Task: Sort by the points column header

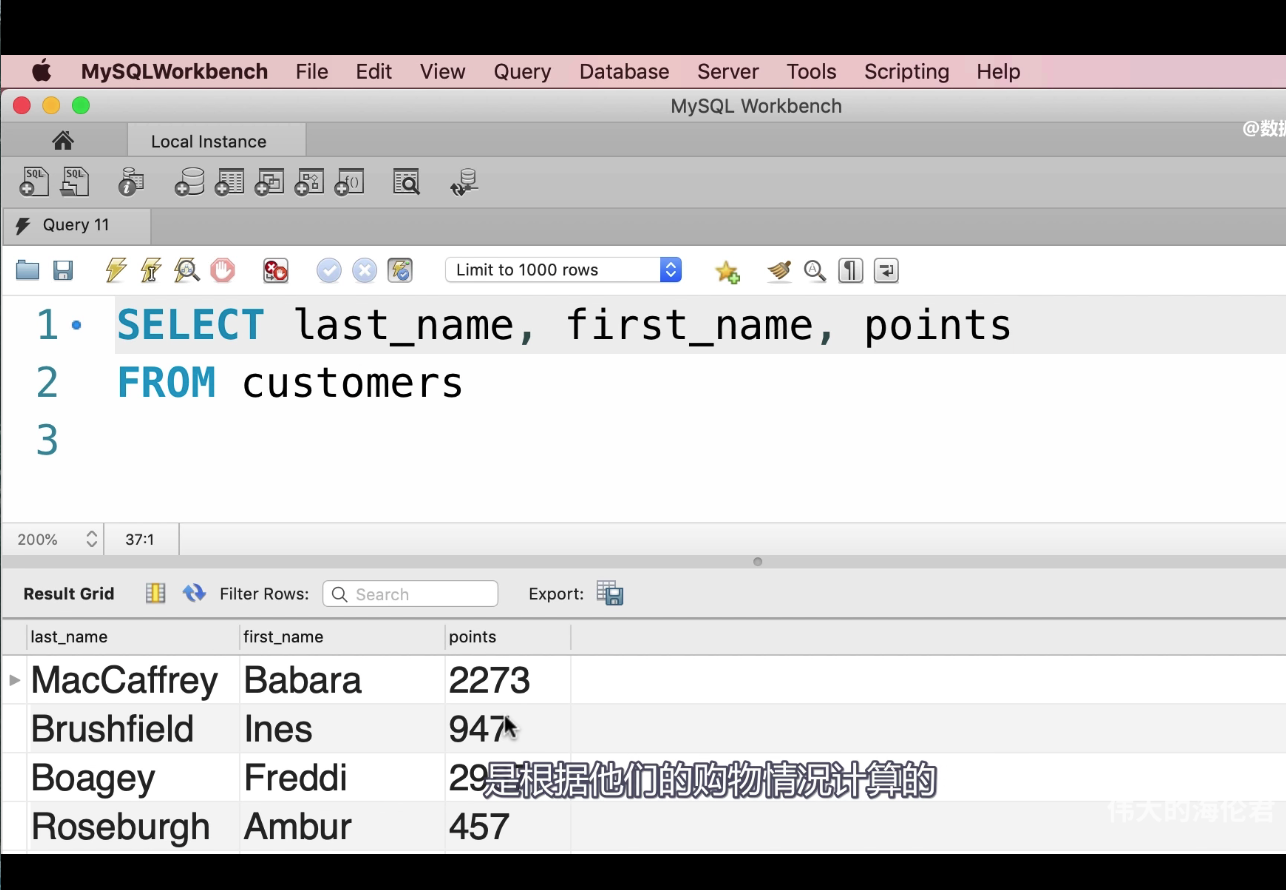Action: pos(507,637)
